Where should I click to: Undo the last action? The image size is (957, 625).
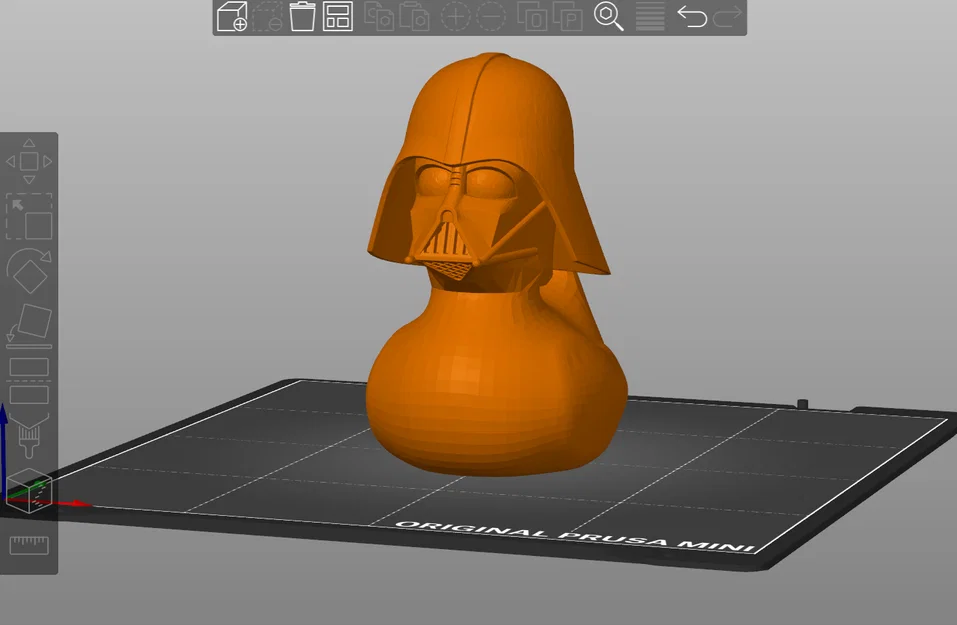click(693, 17)
